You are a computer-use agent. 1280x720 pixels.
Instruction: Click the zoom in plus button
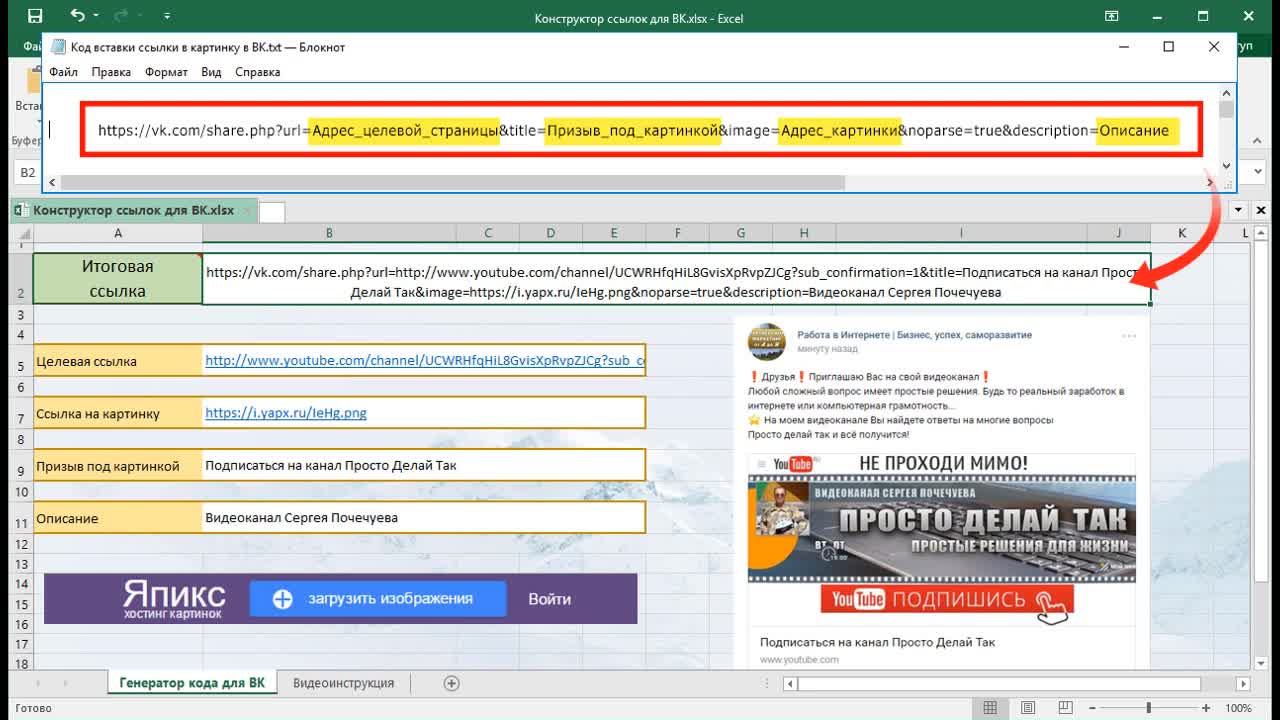click(1207, 708)
